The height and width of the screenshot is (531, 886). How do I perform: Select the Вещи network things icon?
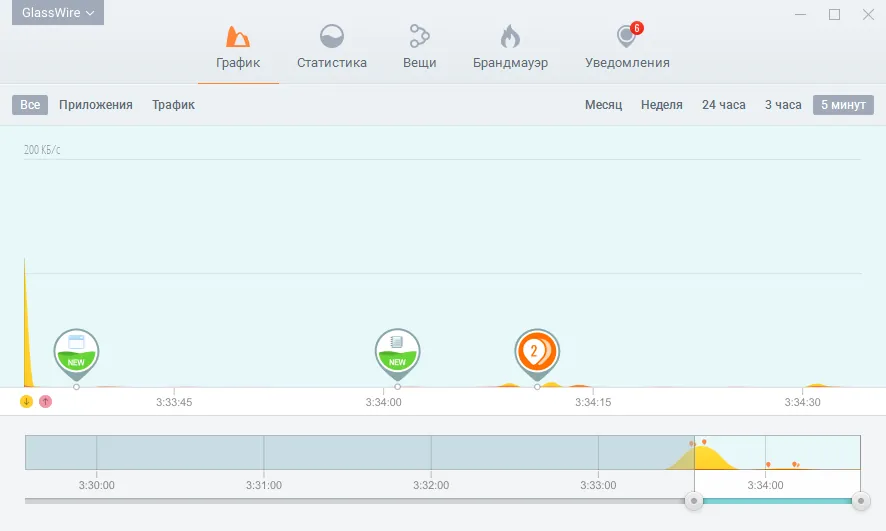[419, 36]
